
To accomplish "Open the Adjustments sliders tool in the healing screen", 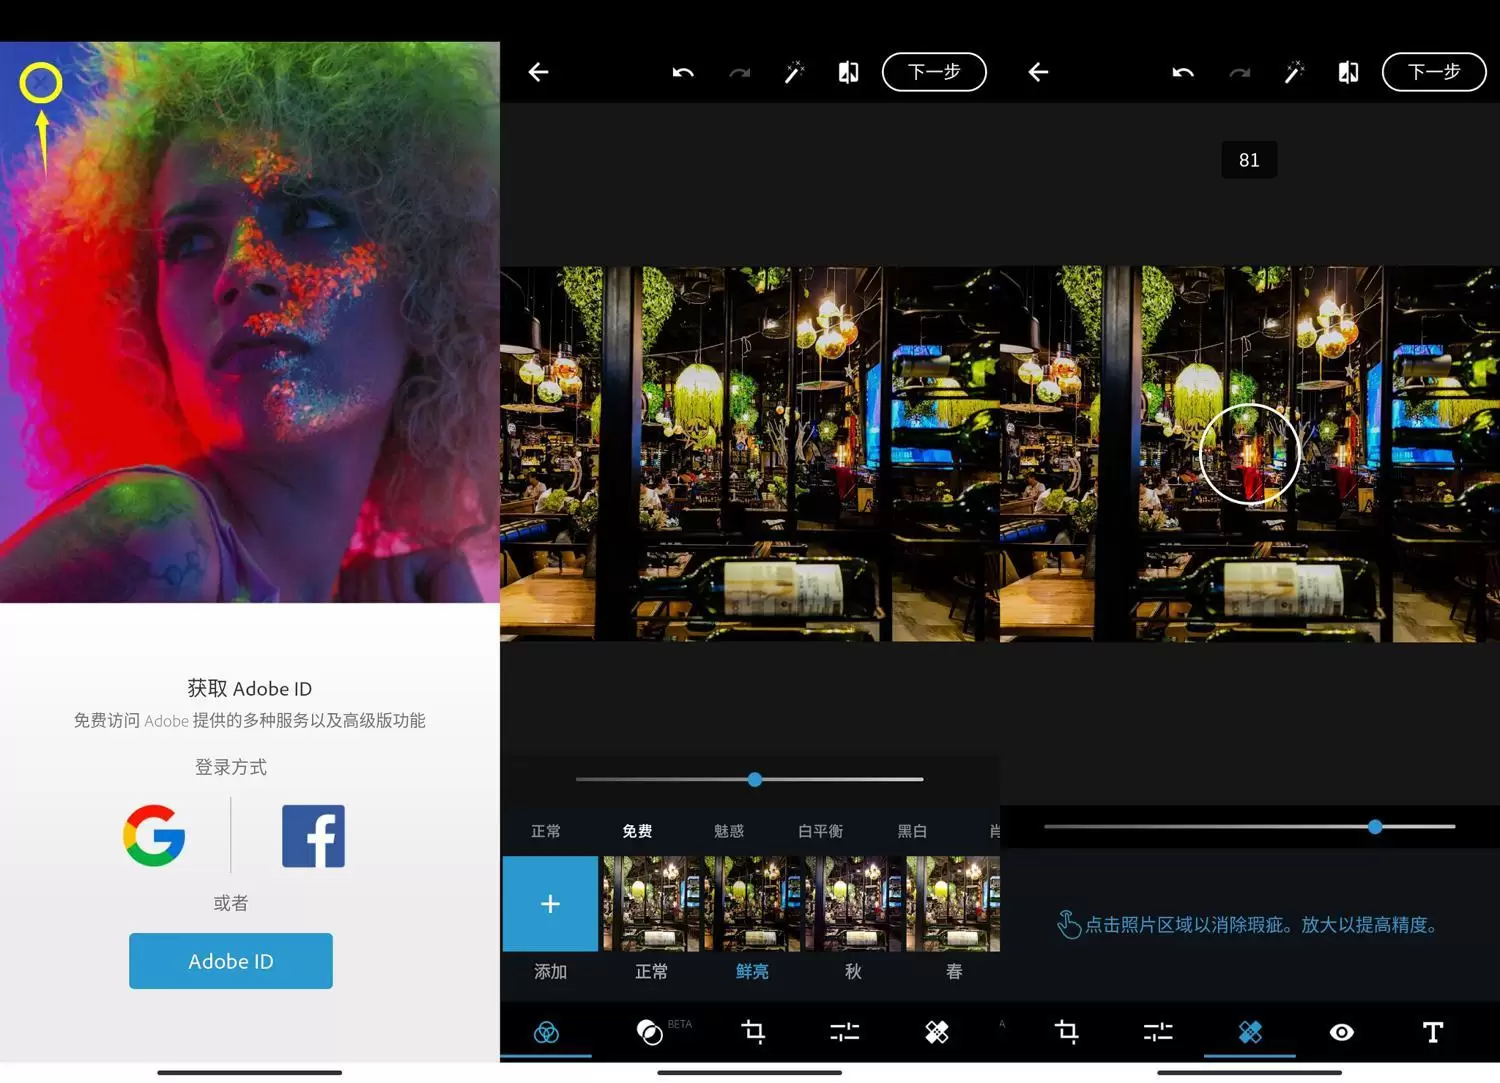I will [1158, 1032].
